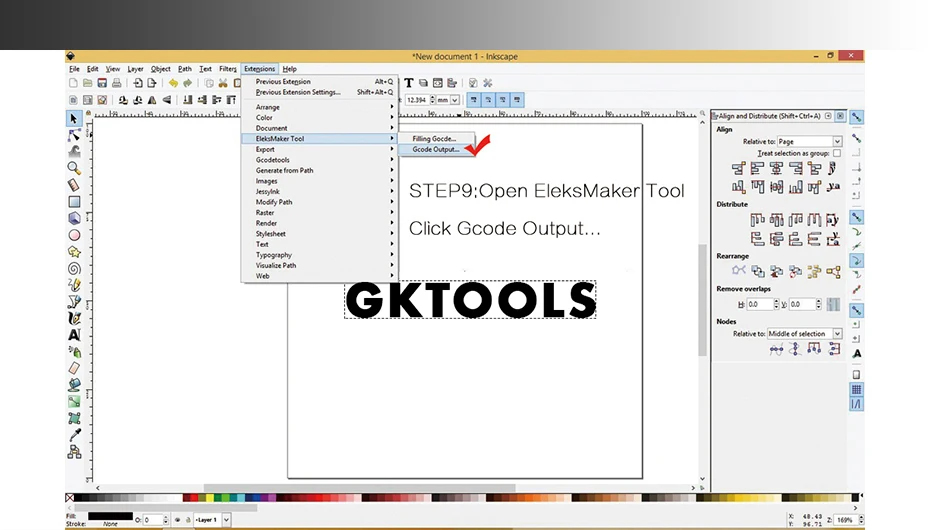The width and height of the screenshot is (930, 530).
Task: Choose Filling Gcode submenu entry
Action: 436,139
